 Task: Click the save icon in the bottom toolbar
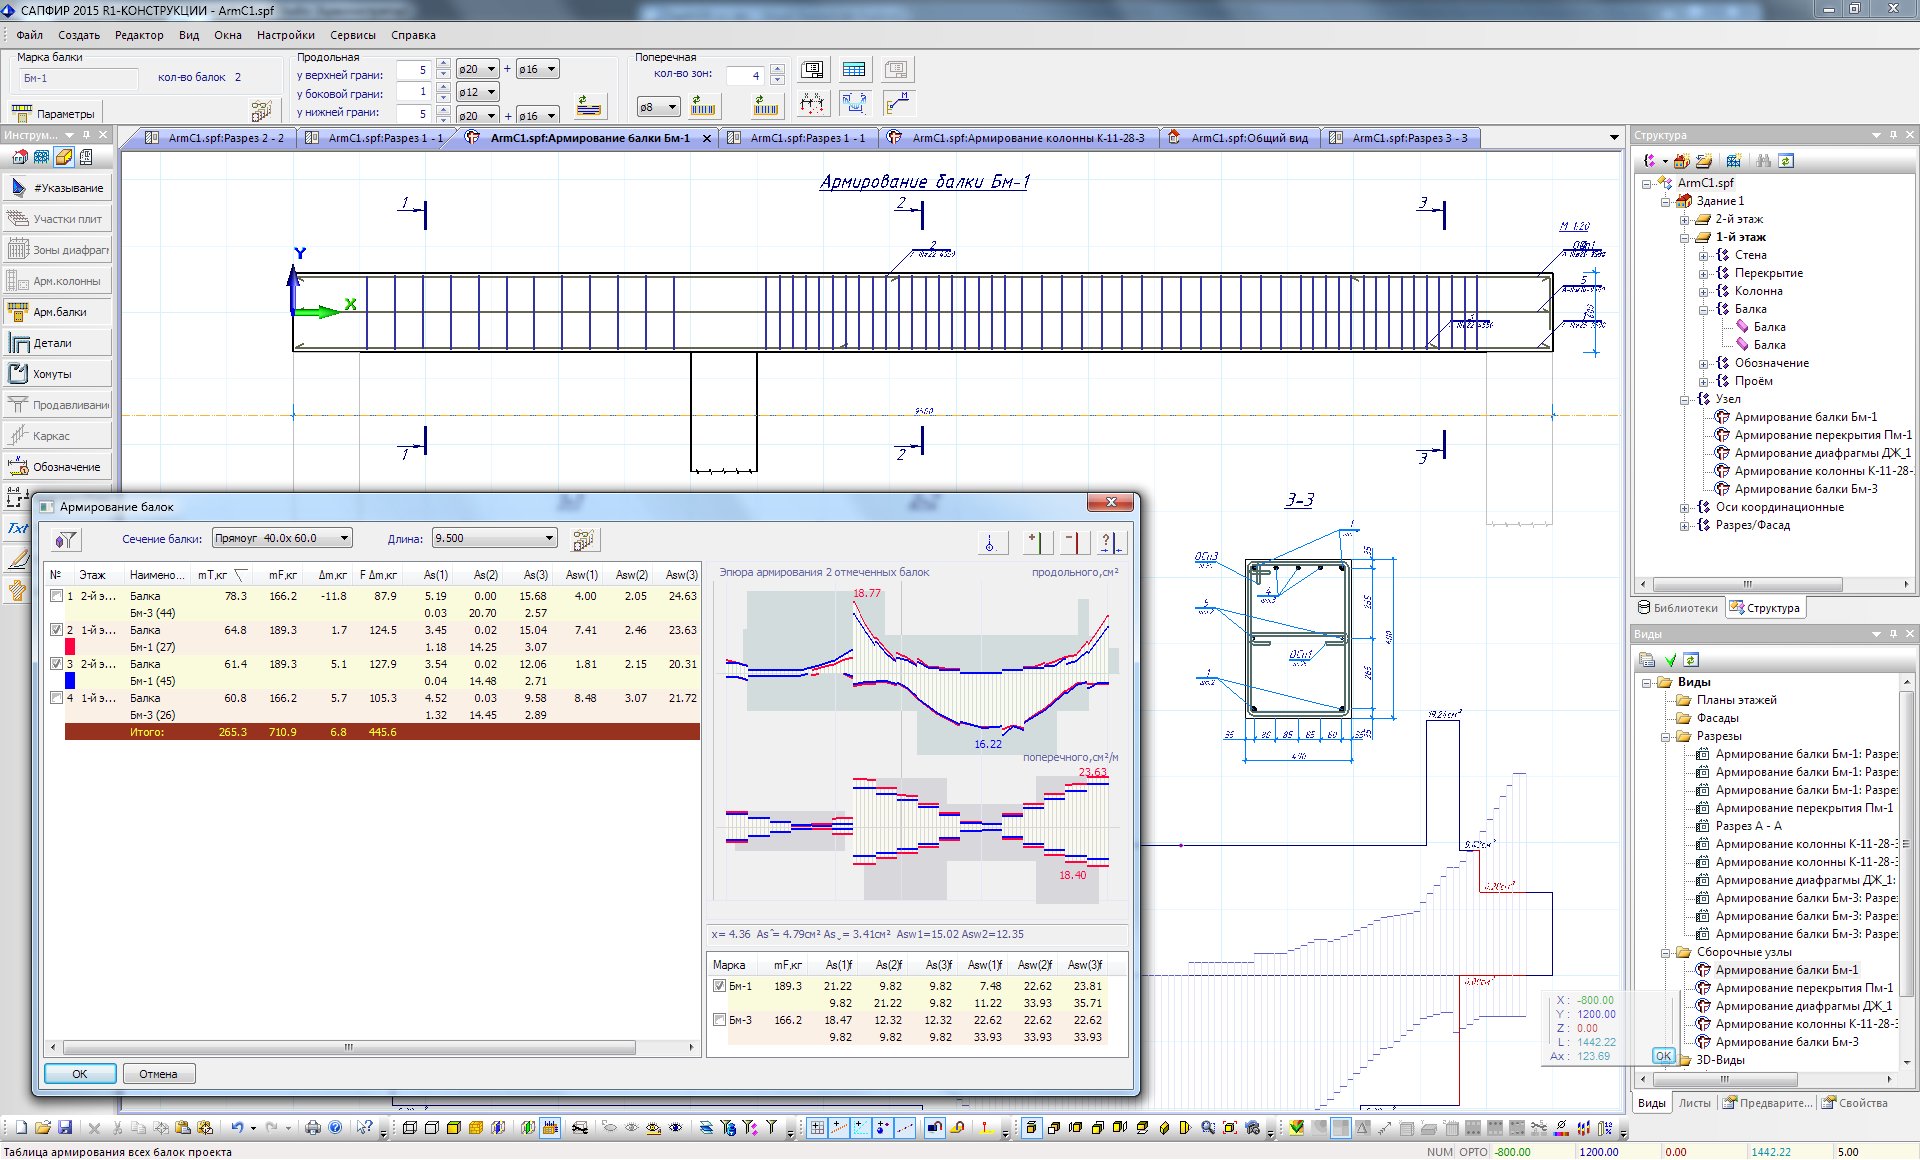tap(65, 1128)
